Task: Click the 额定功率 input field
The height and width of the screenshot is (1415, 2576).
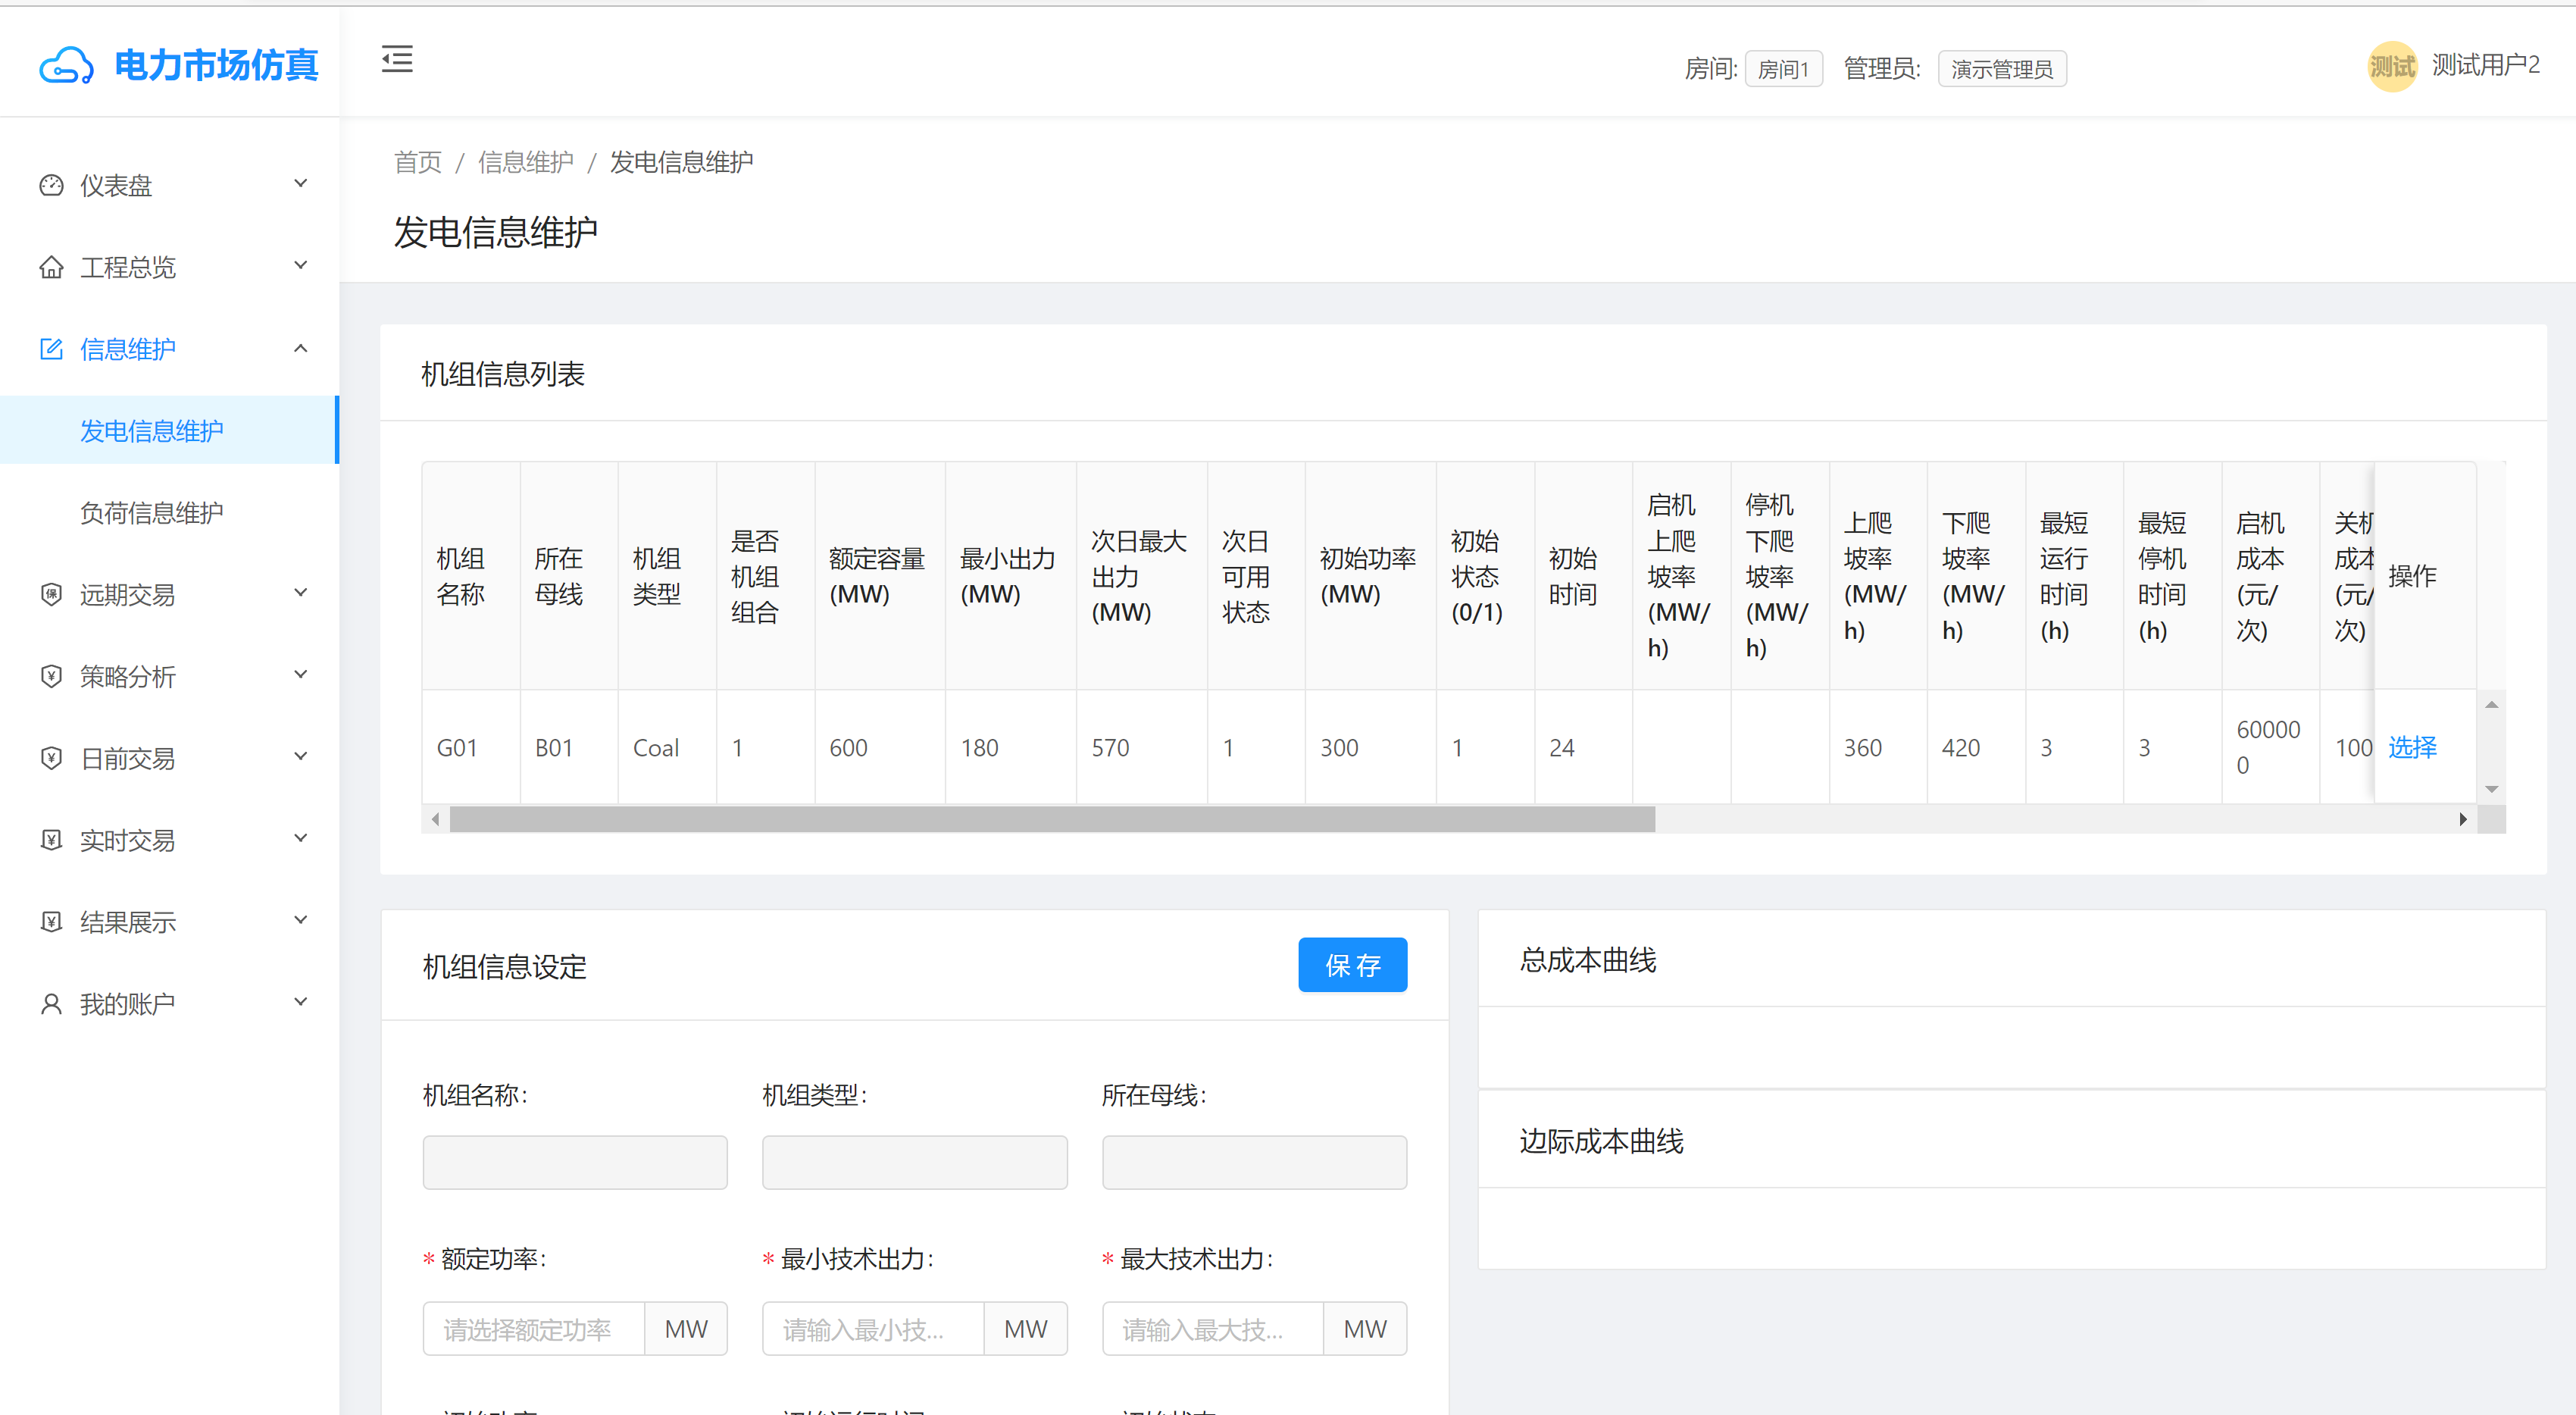Action: [x=534, y=1329]
